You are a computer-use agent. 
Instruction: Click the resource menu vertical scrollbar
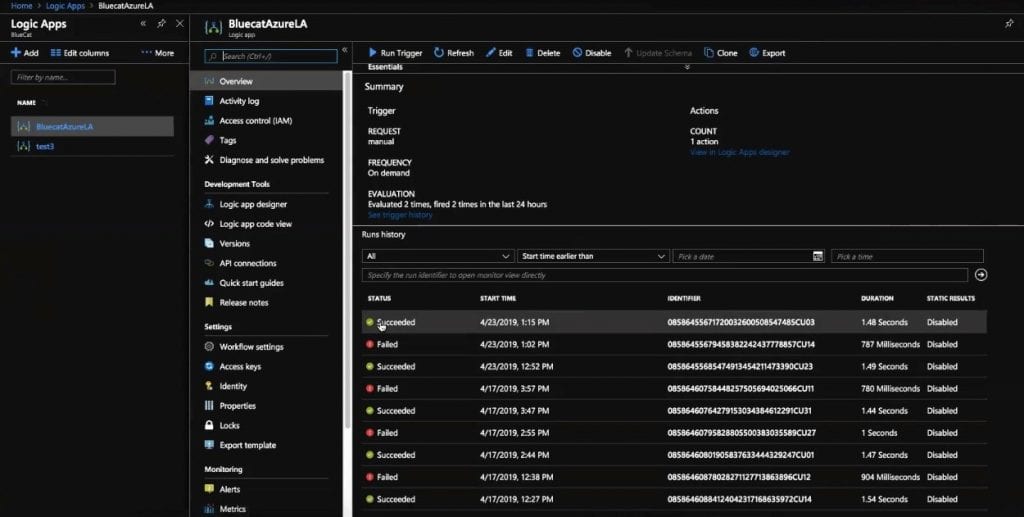[x=347, y=249]
